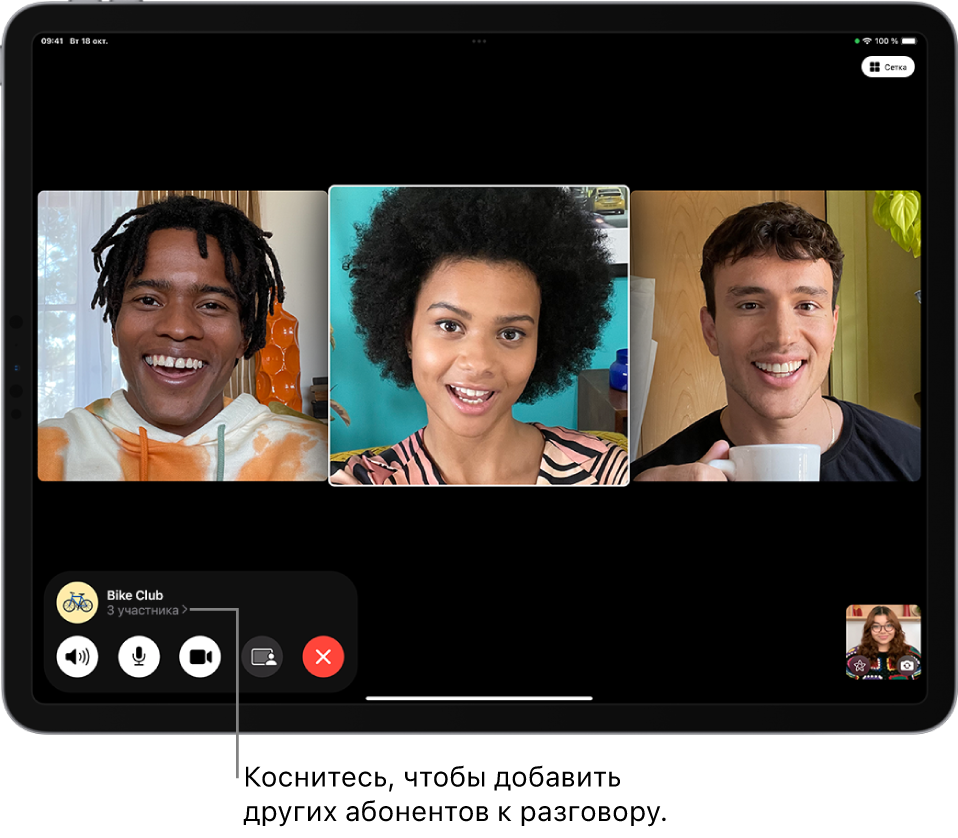Tap your self-view picture-in-picture thumbnail
Viewport: 958px width, 838px height.
pos(880,640)
